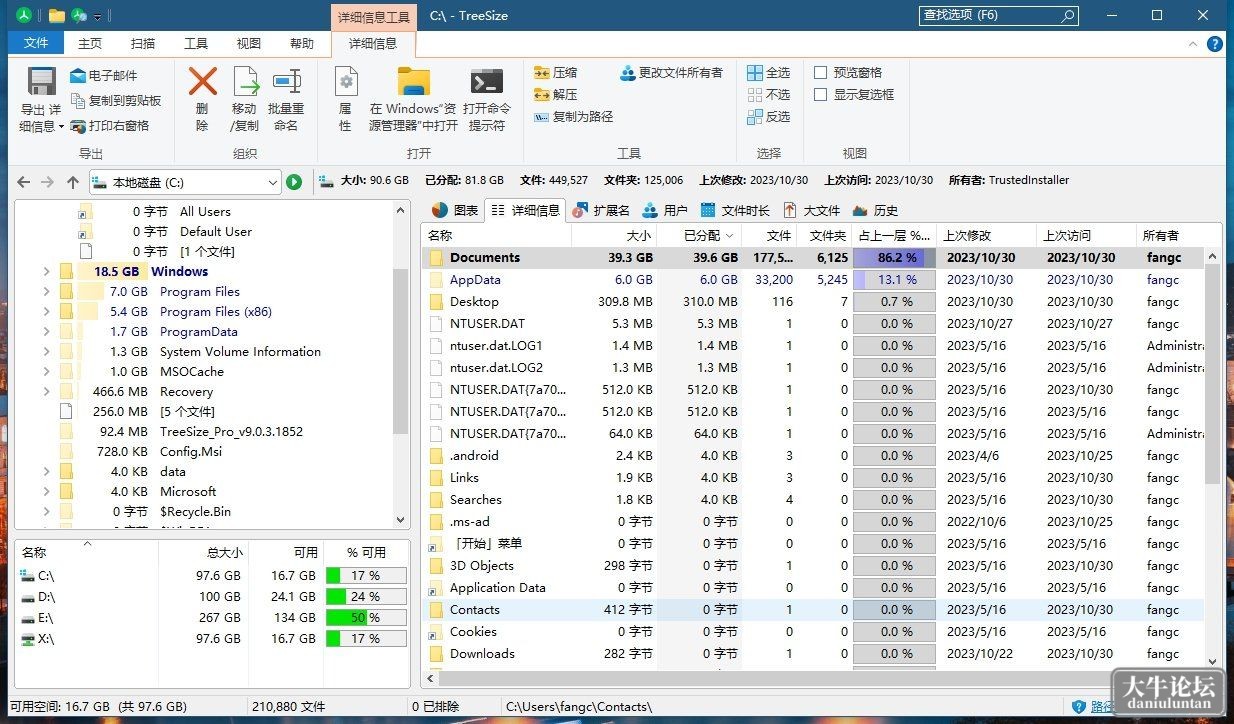Viewport: 1234px width, 724px height.
Task: Expand the Recovery folder node
Action: [46, 391]
